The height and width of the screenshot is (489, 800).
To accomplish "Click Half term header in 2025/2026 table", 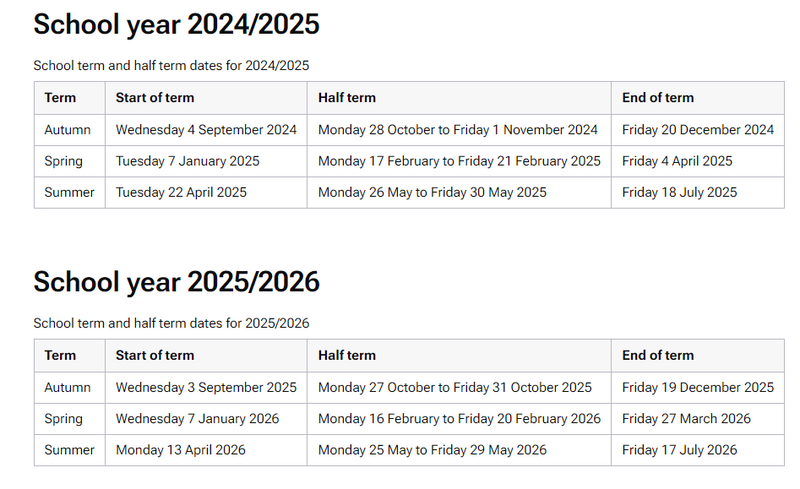I will [x=347, y=355].
